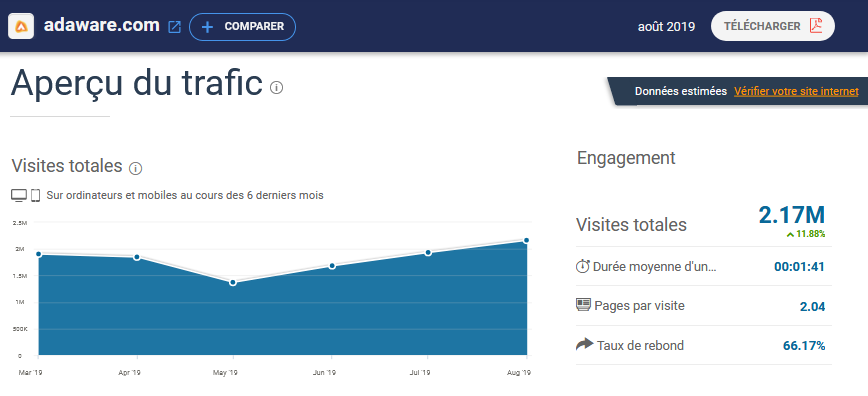This screenshot has height=396, width=868.
Task: Click the Mar '19 data point on chart
Action: pyautogui.click(x=39, y=254)
